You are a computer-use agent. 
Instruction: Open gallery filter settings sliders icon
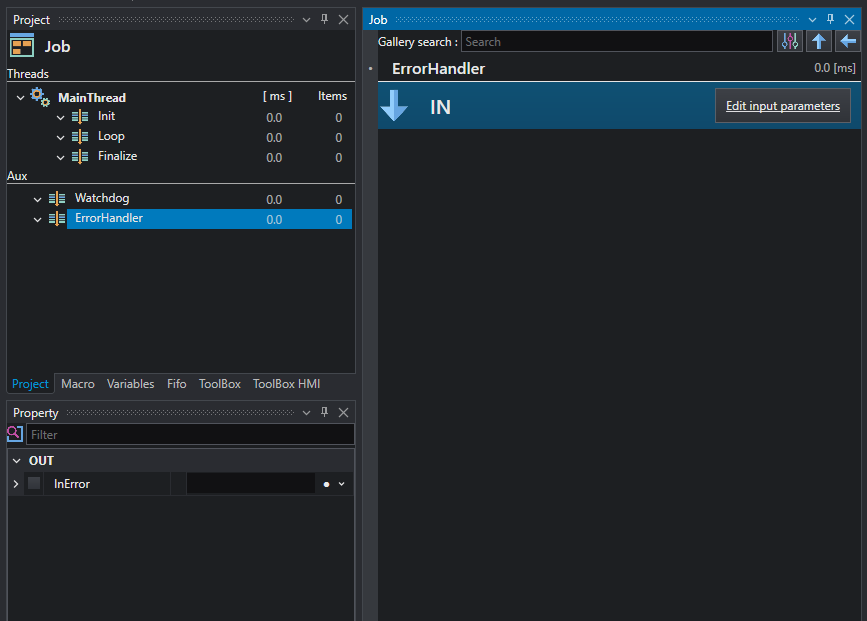790,41
